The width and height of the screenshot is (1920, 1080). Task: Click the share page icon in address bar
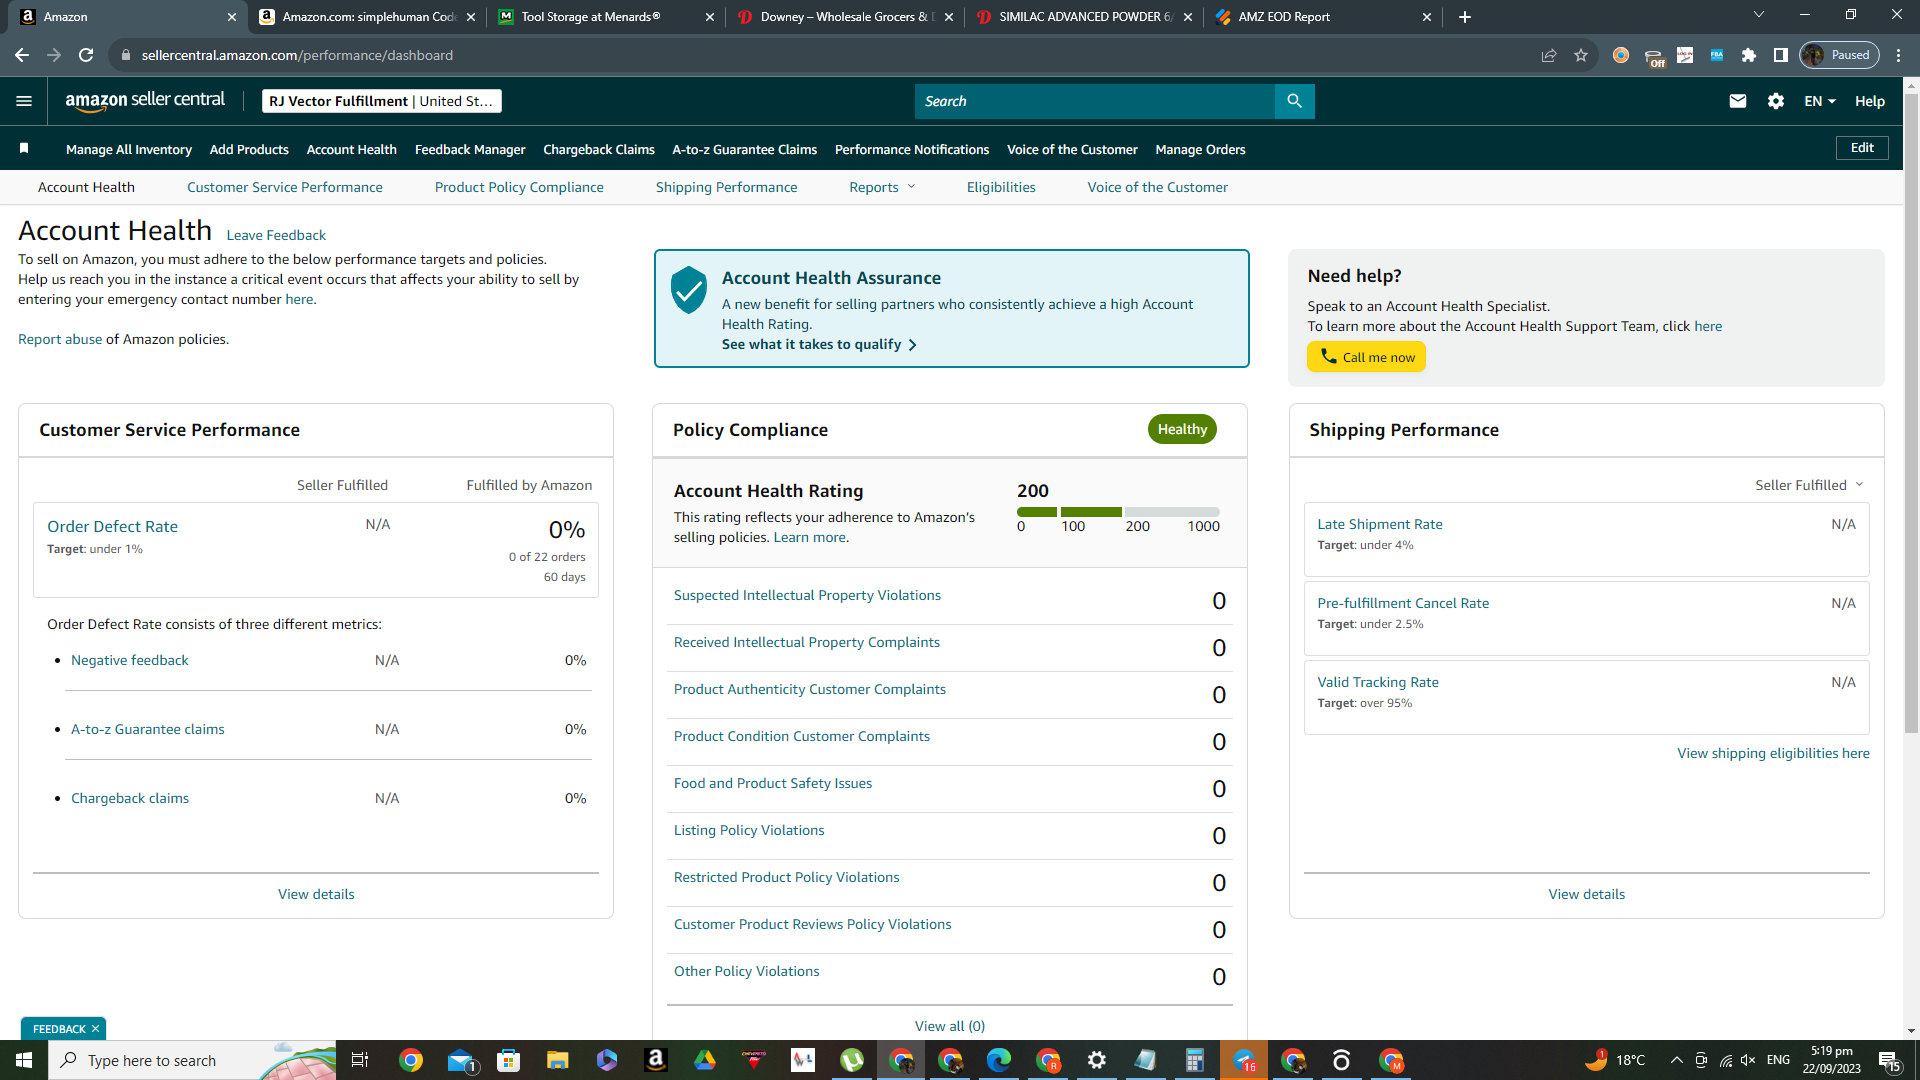pos(1549,55)
